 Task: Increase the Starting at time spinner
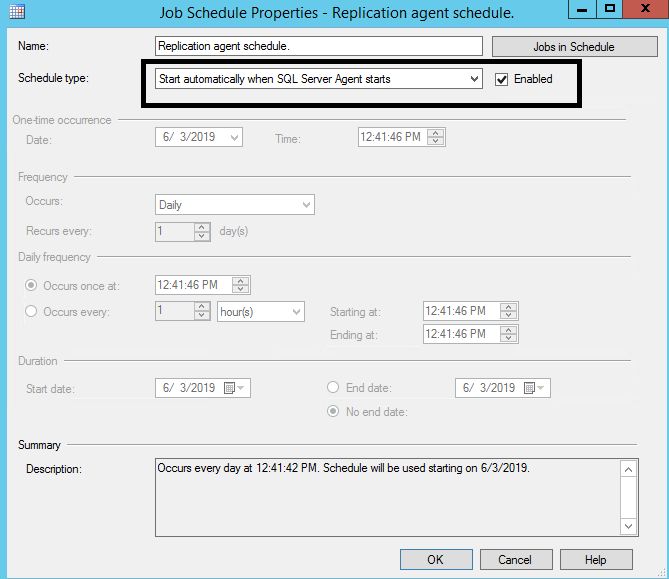(x=509, y=307)
